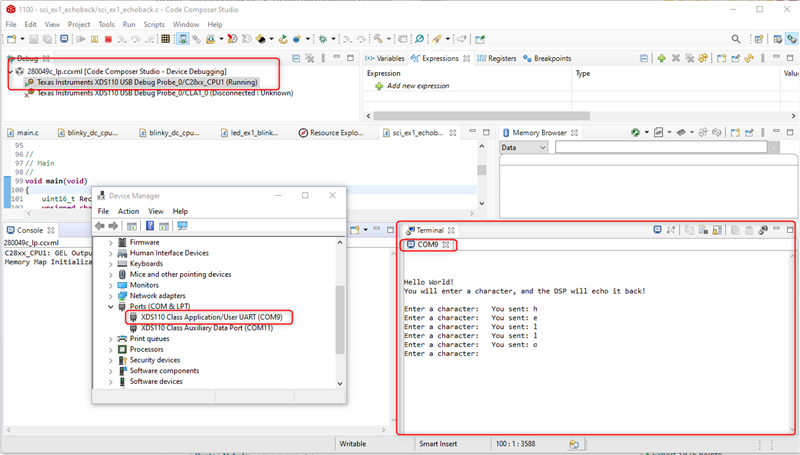This screenshot has height=455, width=800.
Task: Click the Build hammer icon
Action: (x=378, y=39)
